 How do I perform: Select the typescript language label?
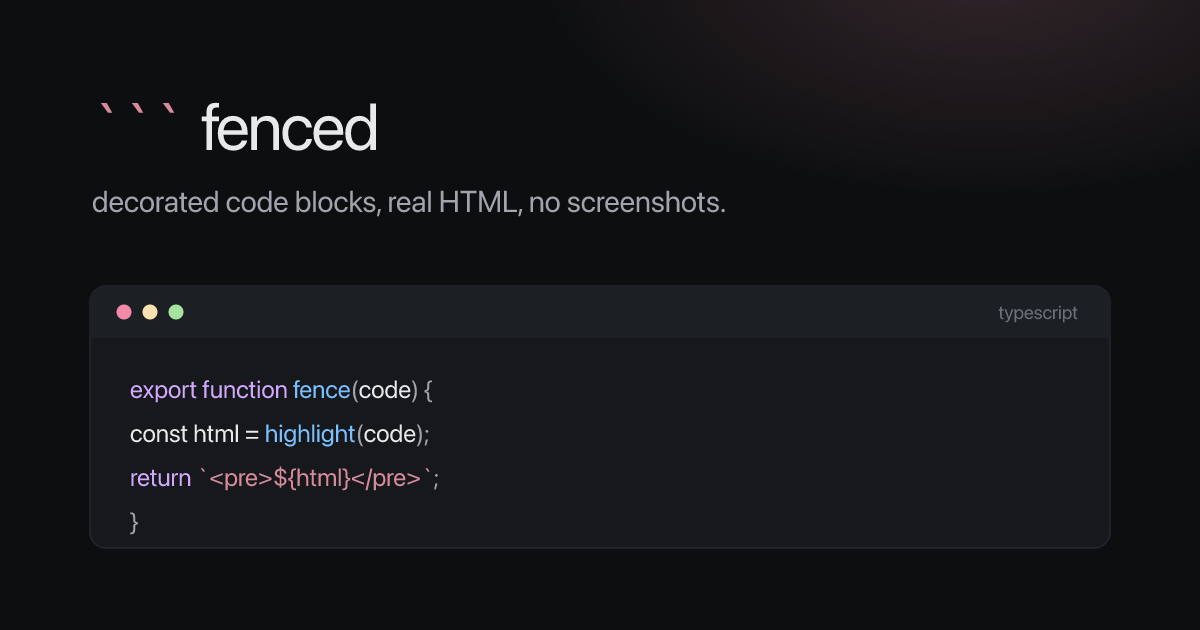1038,313
